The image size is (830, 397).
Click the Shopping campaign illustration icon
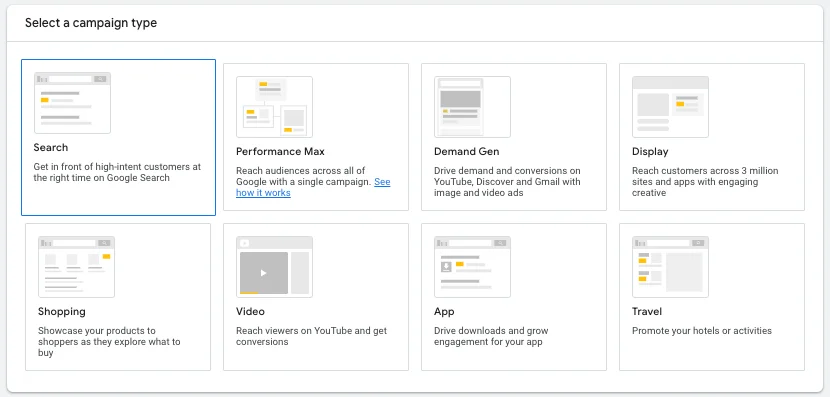coord(76,267)
